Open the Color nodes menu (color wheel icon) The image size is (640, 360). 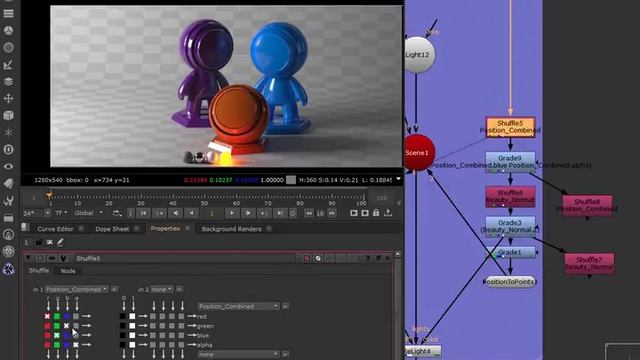click(8, 30)
